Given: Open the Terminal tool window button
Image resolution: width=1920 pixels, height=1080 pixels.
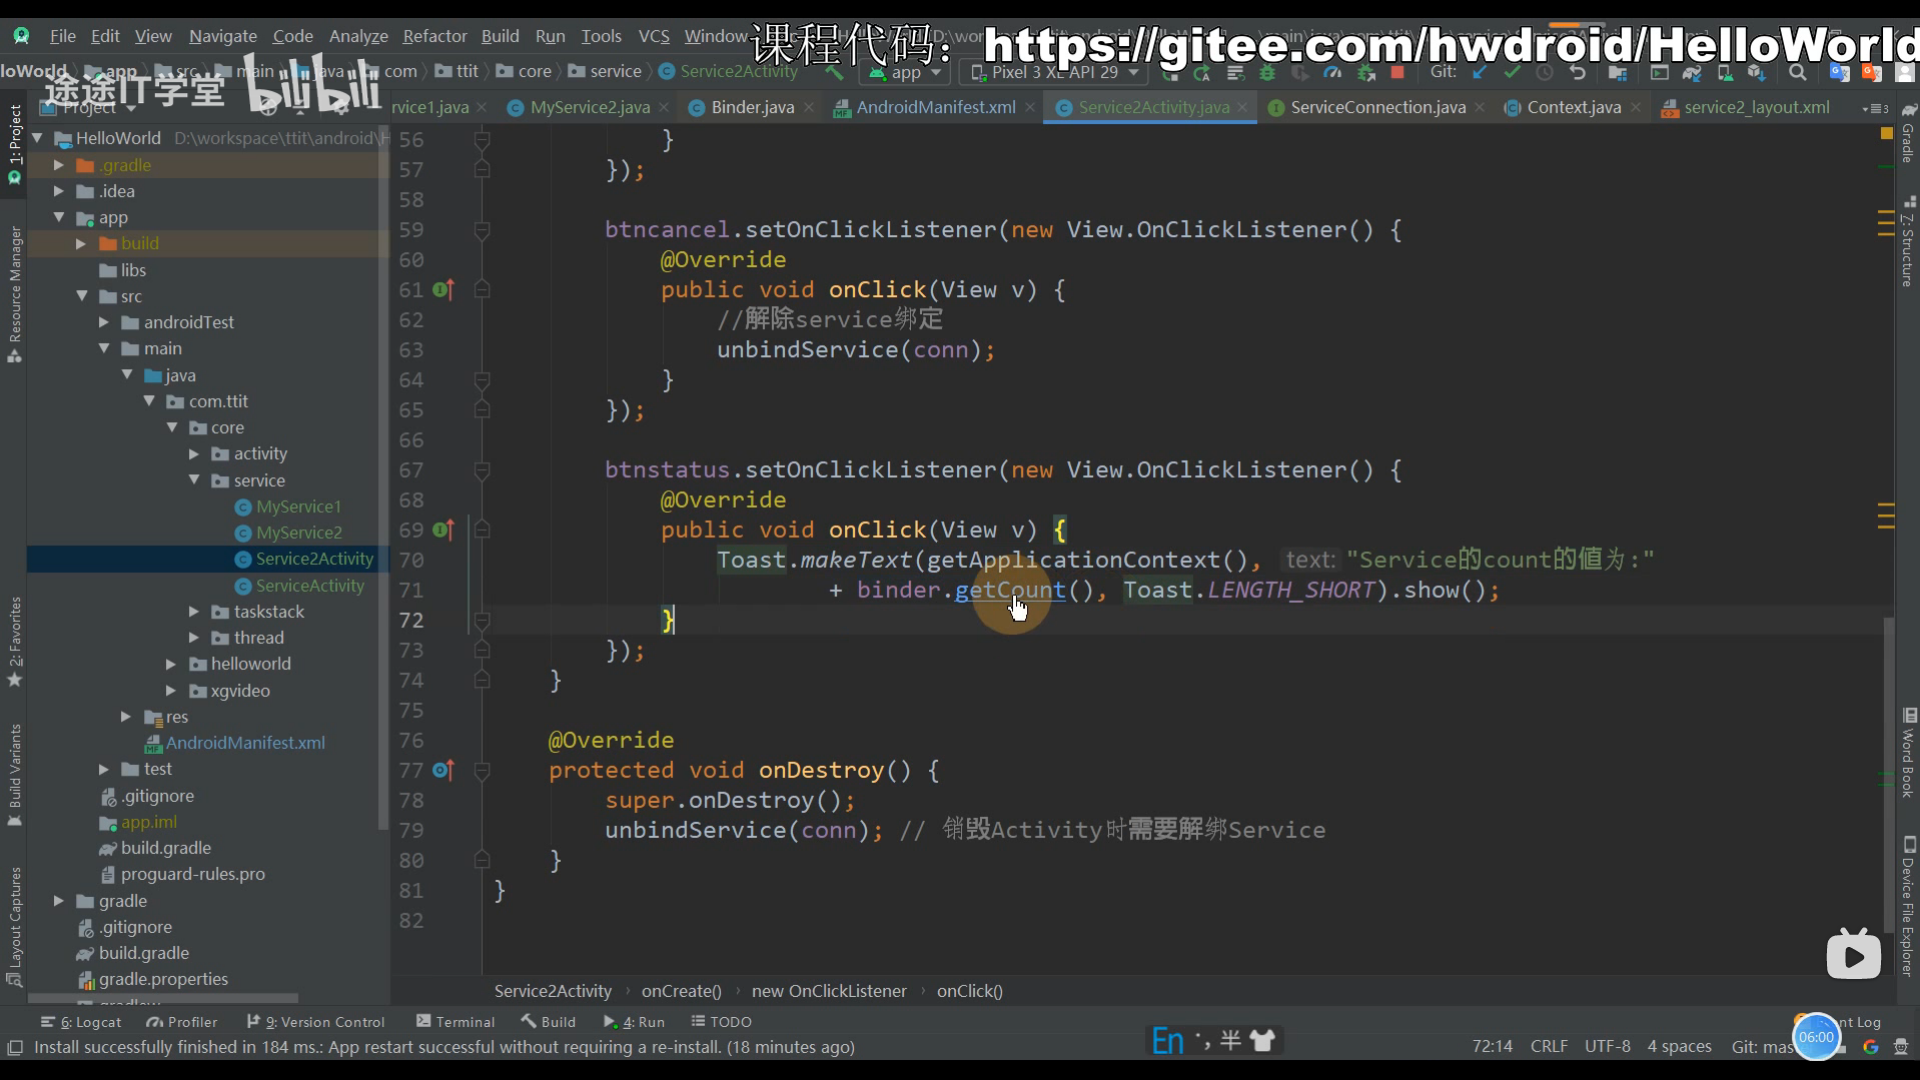Looking at the screenshot, I should point(455,1022).
